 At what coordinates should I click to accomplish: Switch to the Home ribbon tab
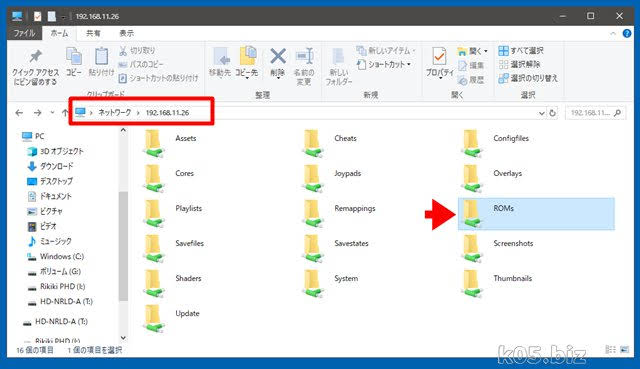coord(59,33)
